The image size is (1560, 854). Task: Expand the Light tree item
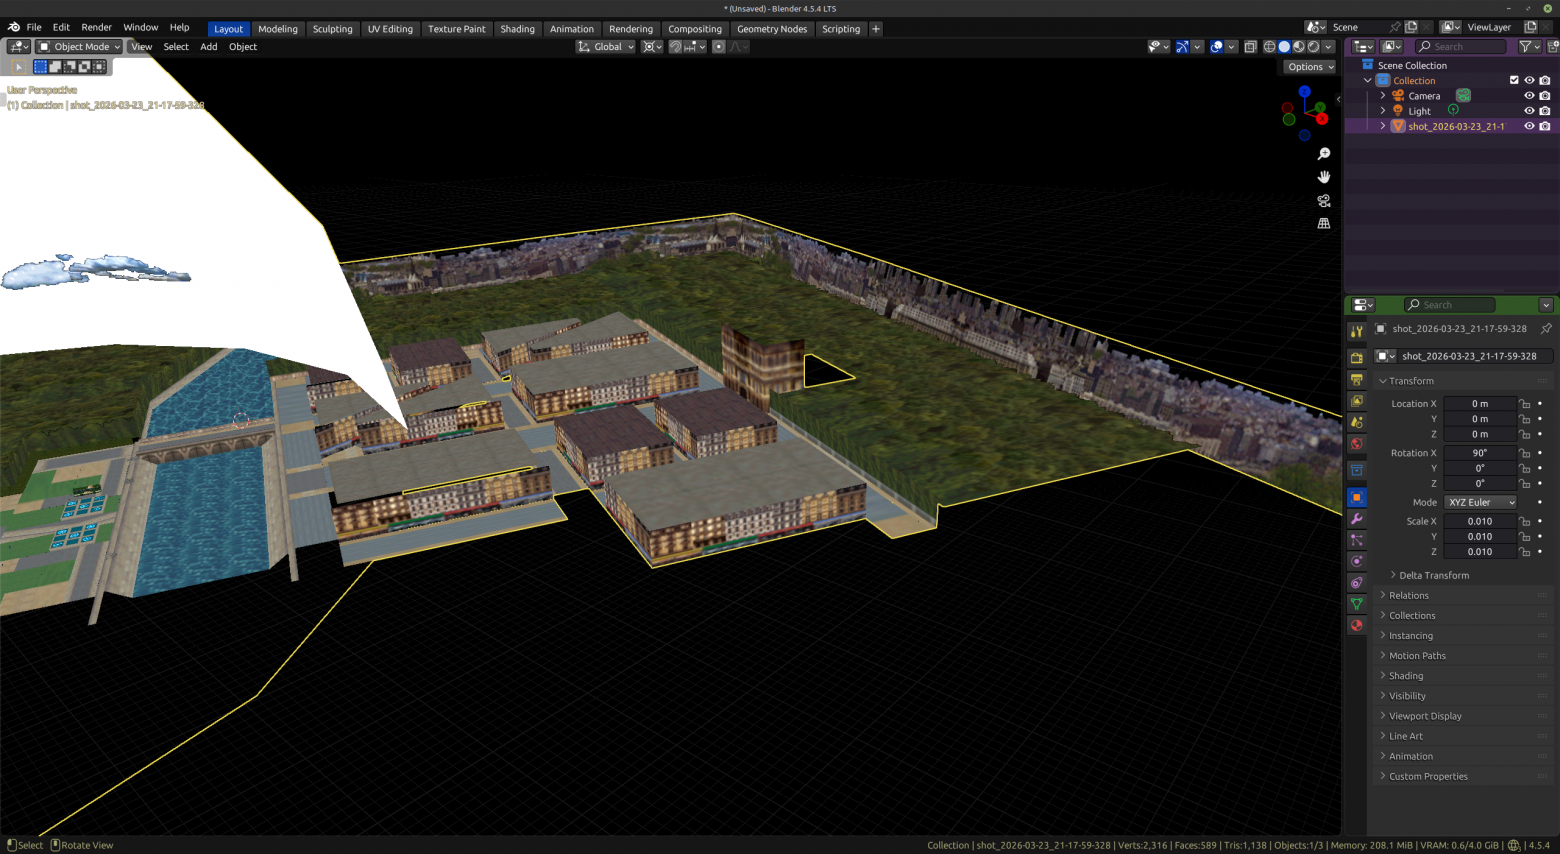coord(1383,111)
